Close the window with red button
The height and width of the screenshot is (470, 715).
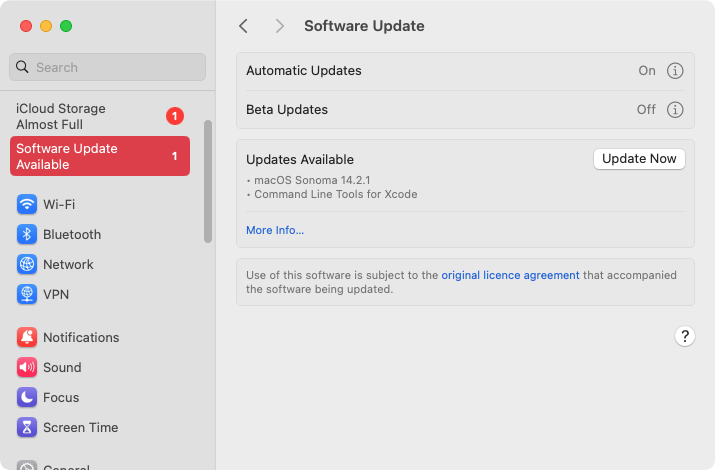[x=26, y=26]
